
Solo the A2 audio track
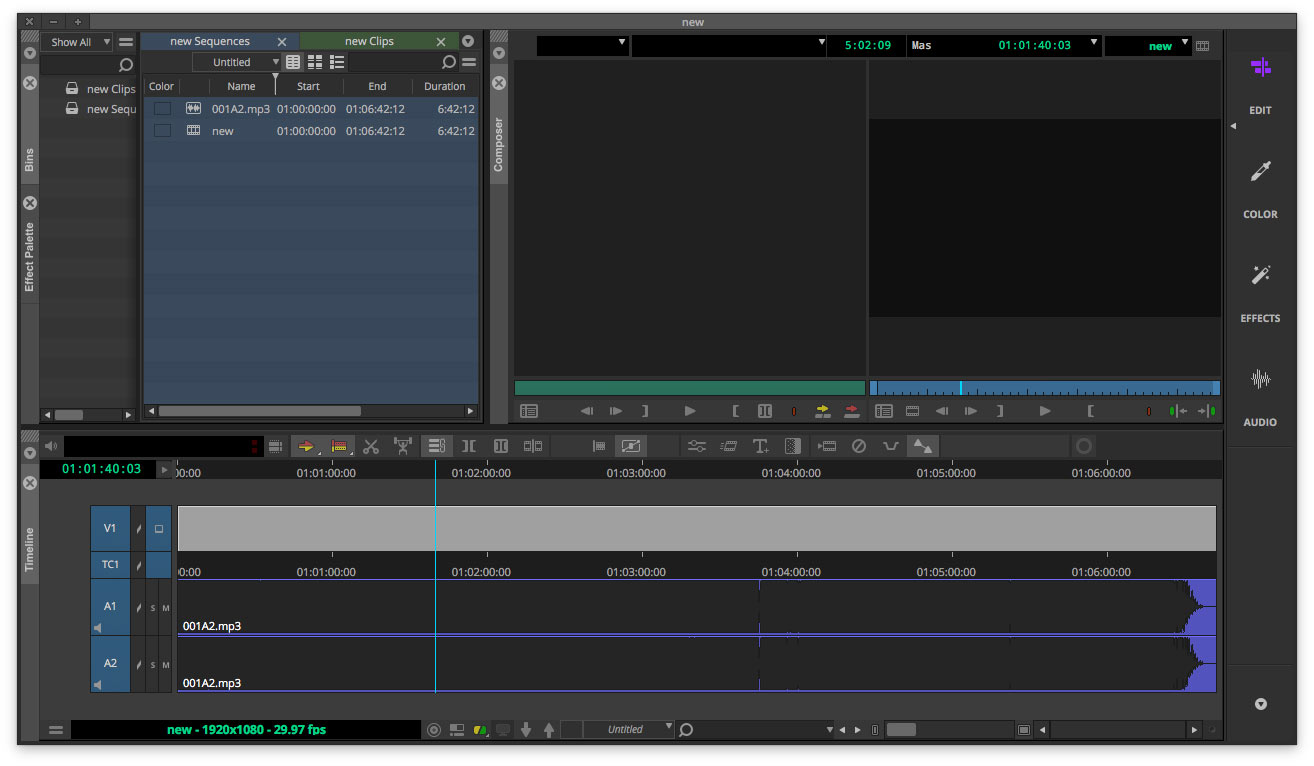153,665
